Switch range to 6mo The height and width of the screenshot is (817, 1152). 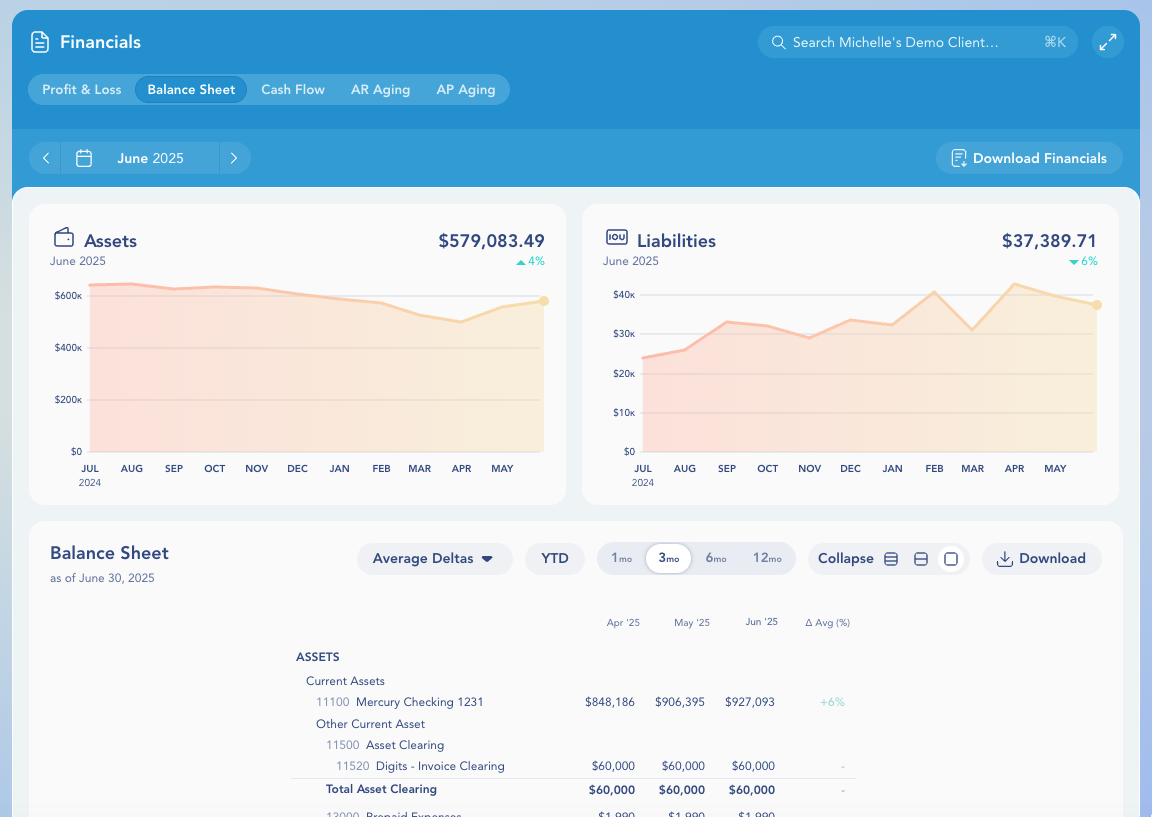click(x=716, y=559)
